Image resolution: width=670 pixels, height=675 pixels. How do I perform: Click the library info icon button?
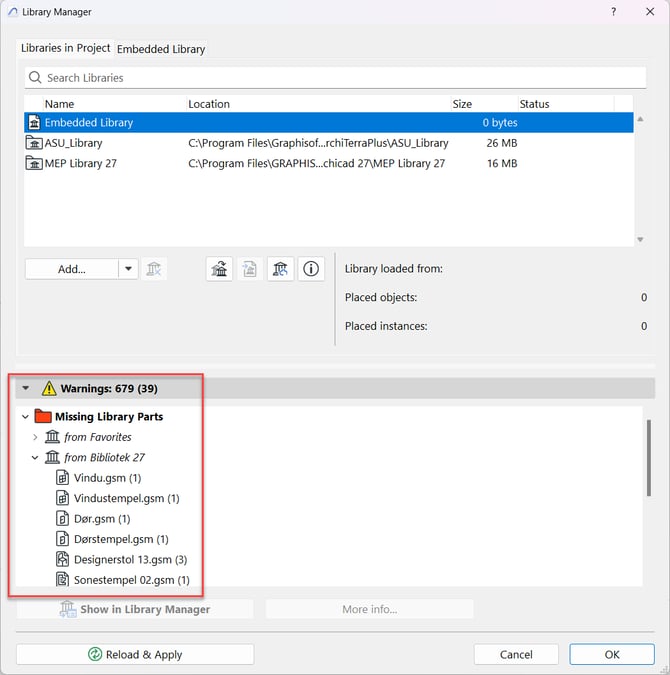(x=311, y=268)
